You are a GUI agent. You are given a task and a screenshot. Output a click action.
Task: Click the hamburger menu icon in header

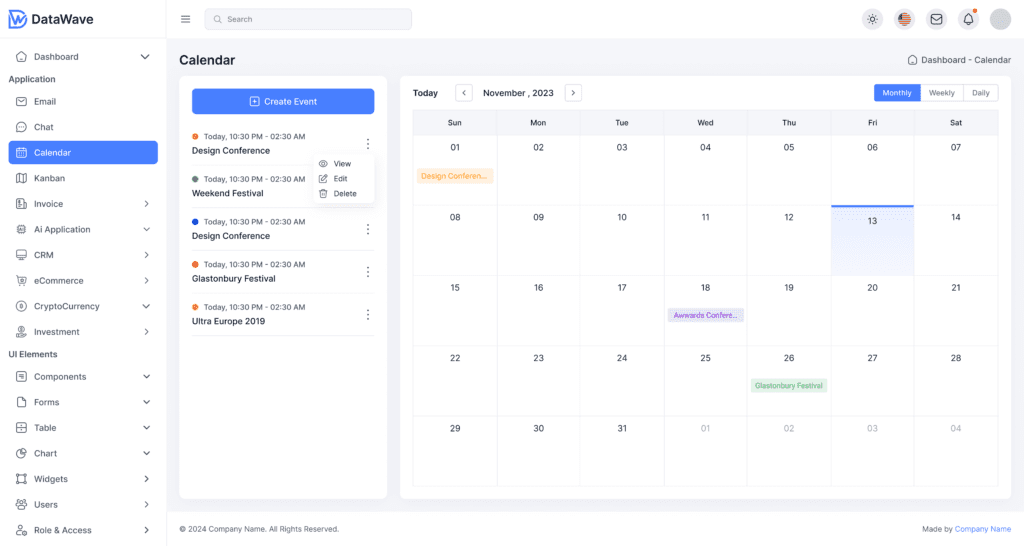[185, 19]
